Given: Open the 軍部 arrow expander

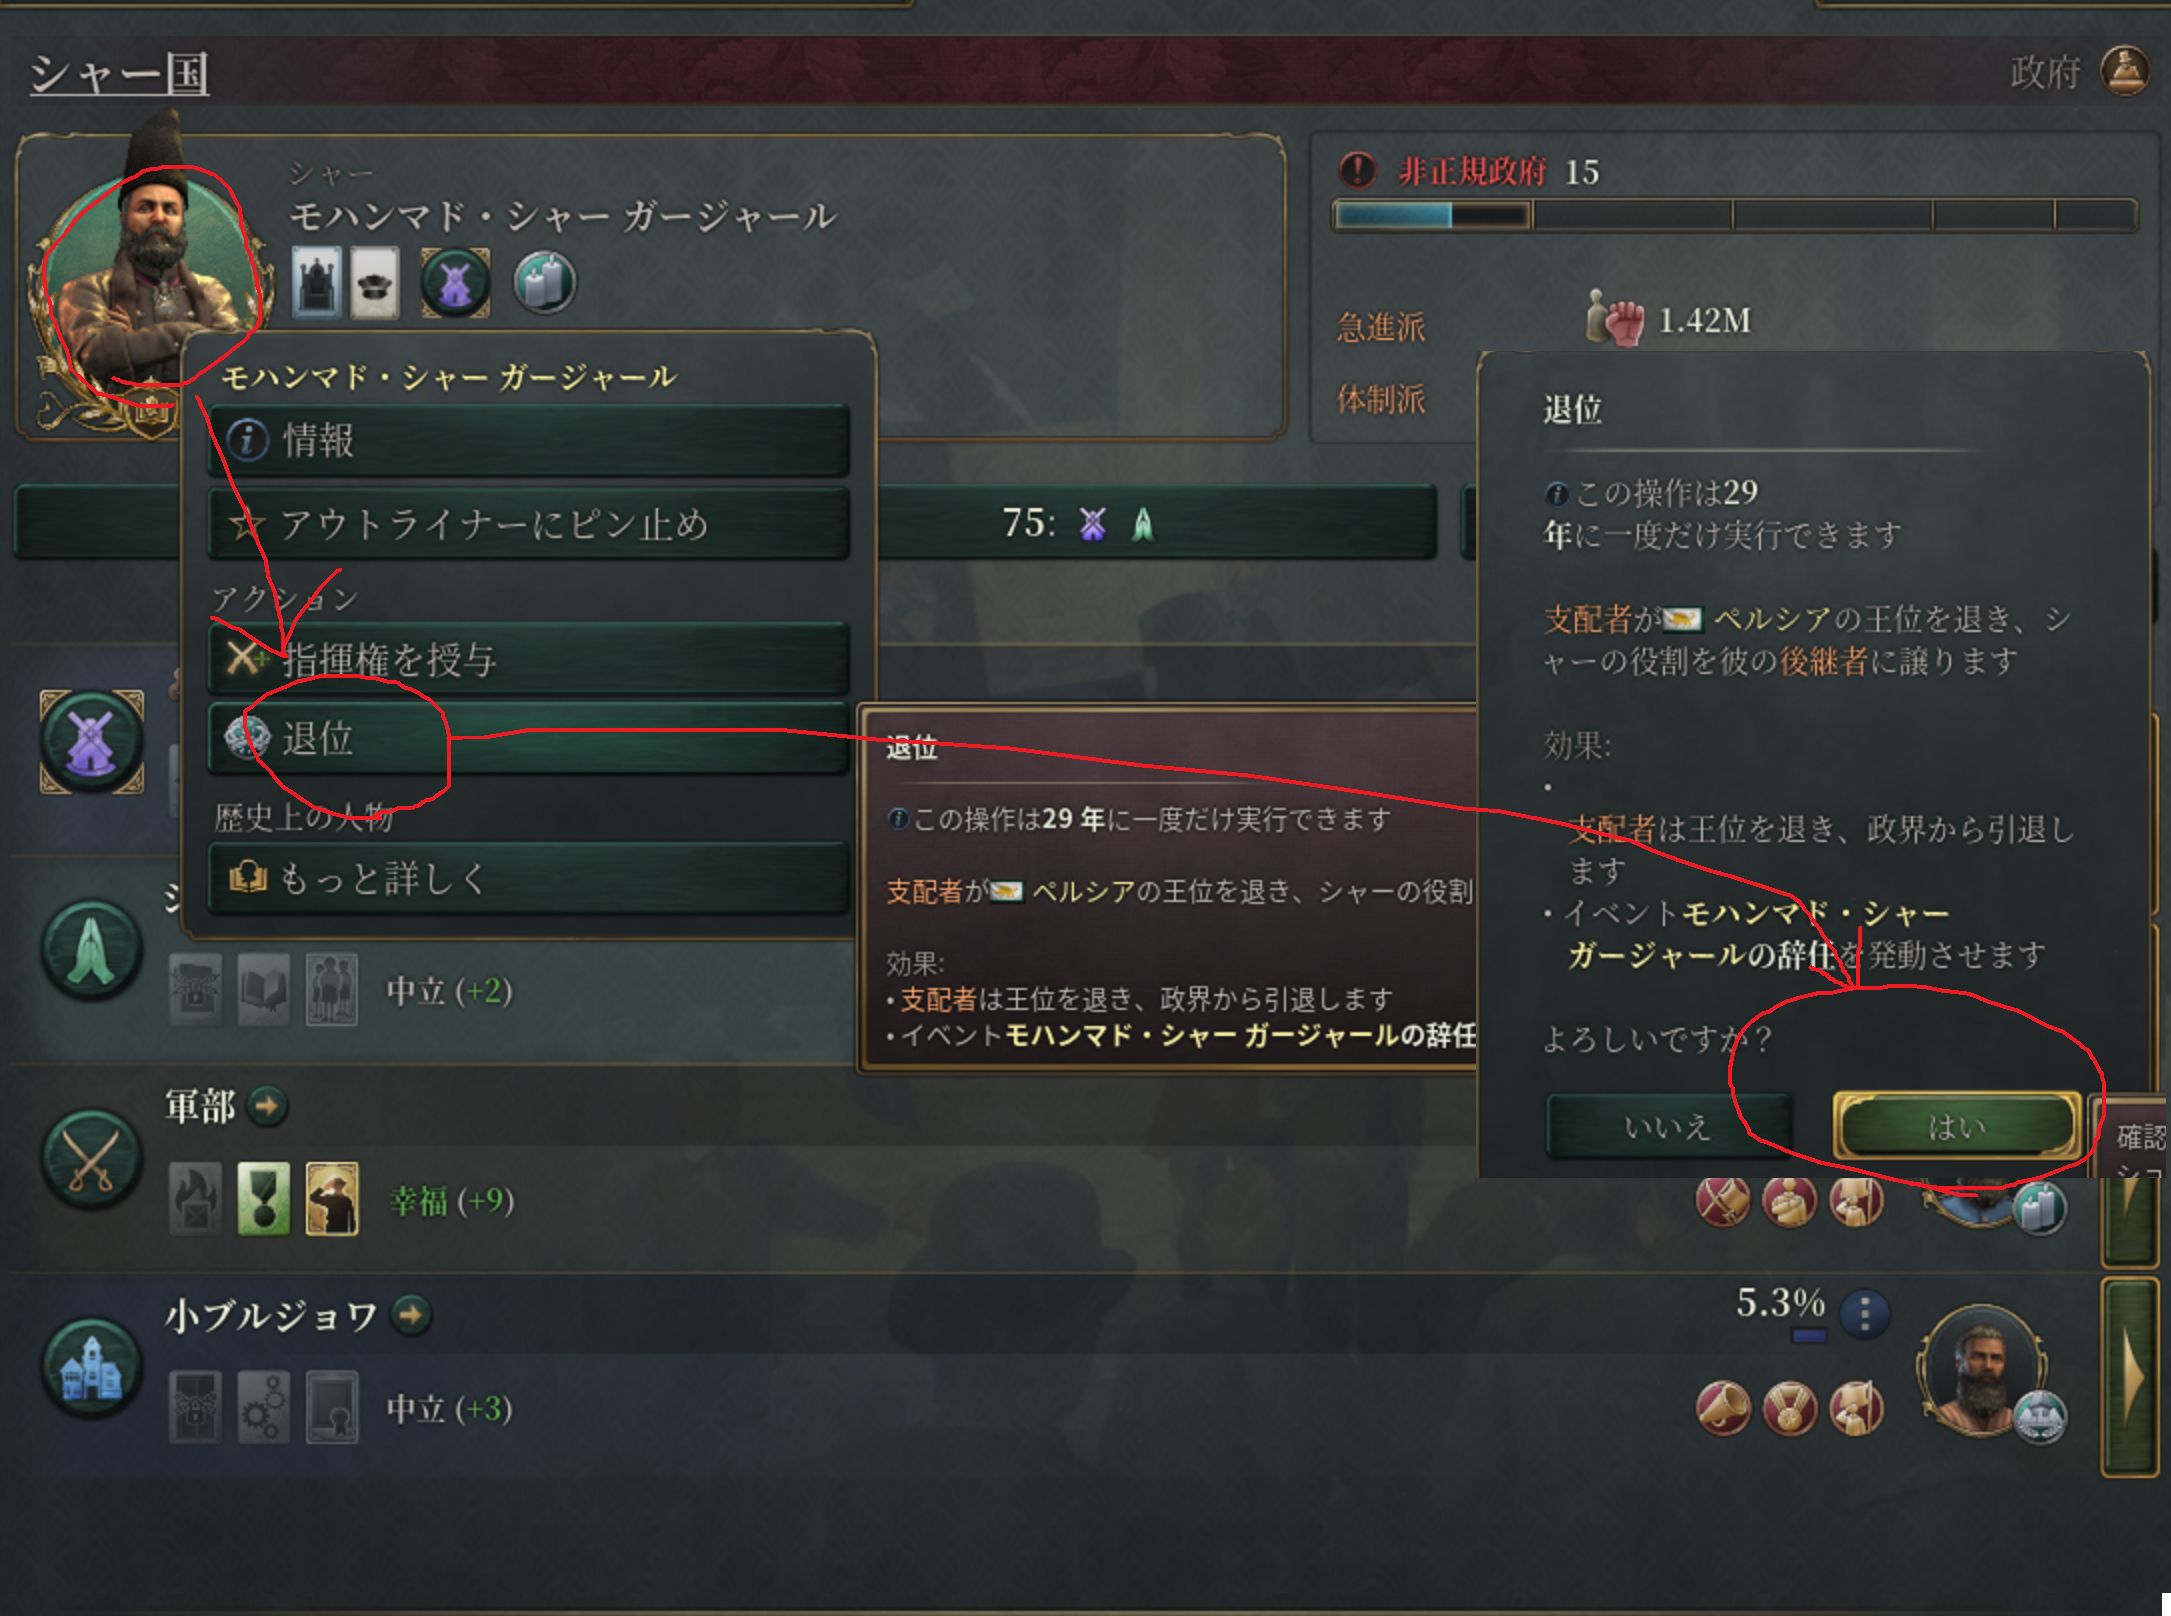Looking at the screenshot, I should tap(267, 1106).
